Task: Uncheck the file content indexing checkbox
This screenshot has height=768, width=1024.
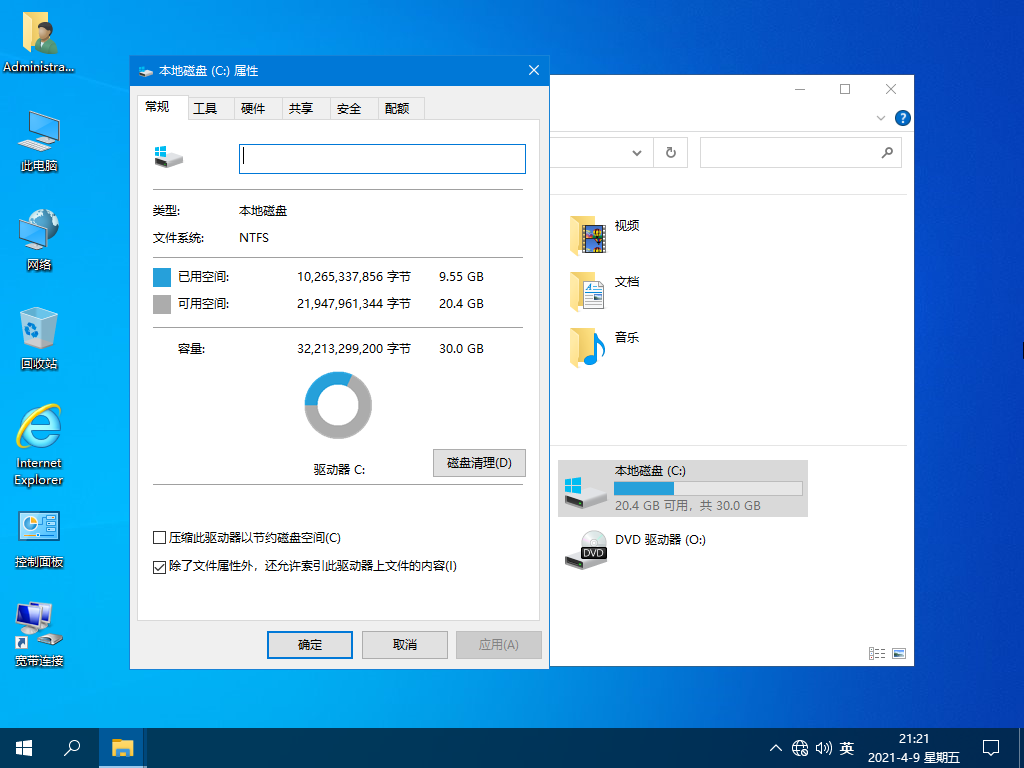Action: 159,567
